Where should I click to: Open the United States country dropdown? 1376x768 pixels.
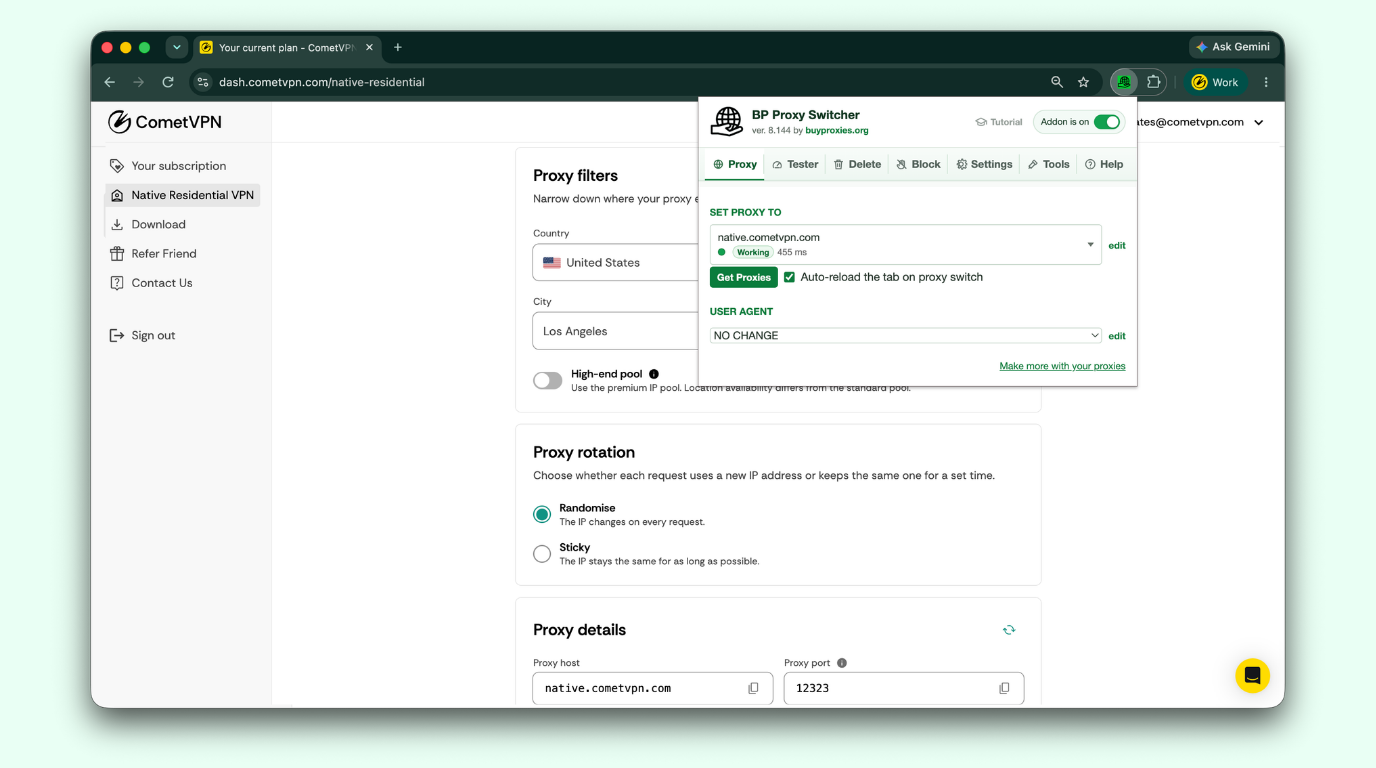tap(615, 263)
